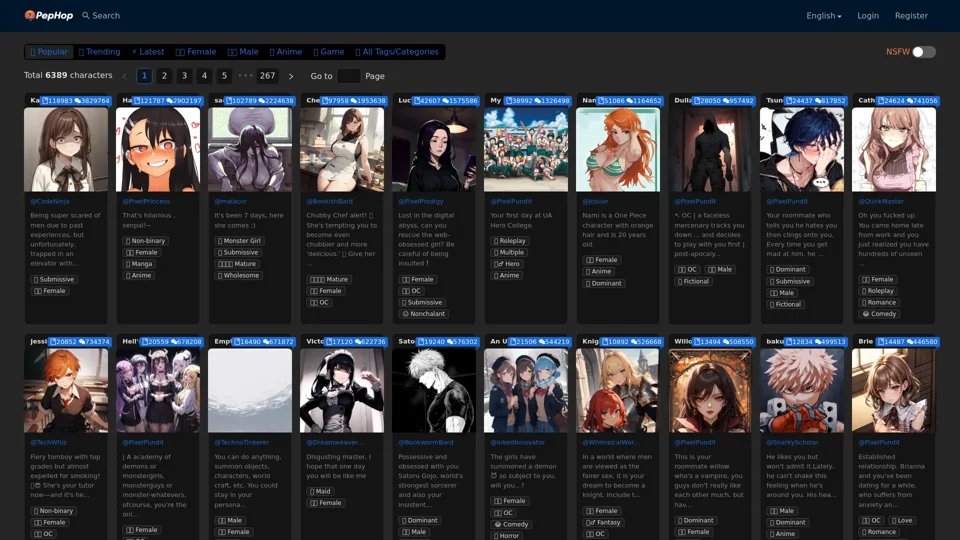This screenshot has height=540, width=960.
Task: Select page 4 in pagination
Action: (204, 76)
